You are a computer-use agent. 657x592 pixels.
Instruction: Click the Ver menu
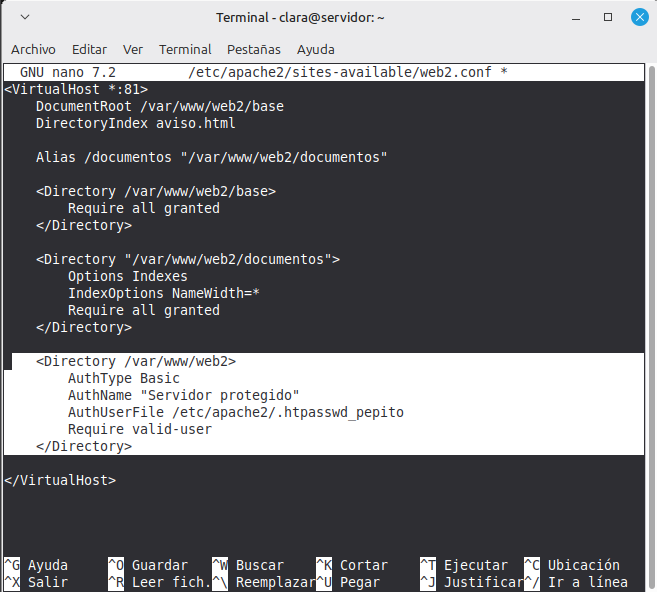click(x=133, y=49)
